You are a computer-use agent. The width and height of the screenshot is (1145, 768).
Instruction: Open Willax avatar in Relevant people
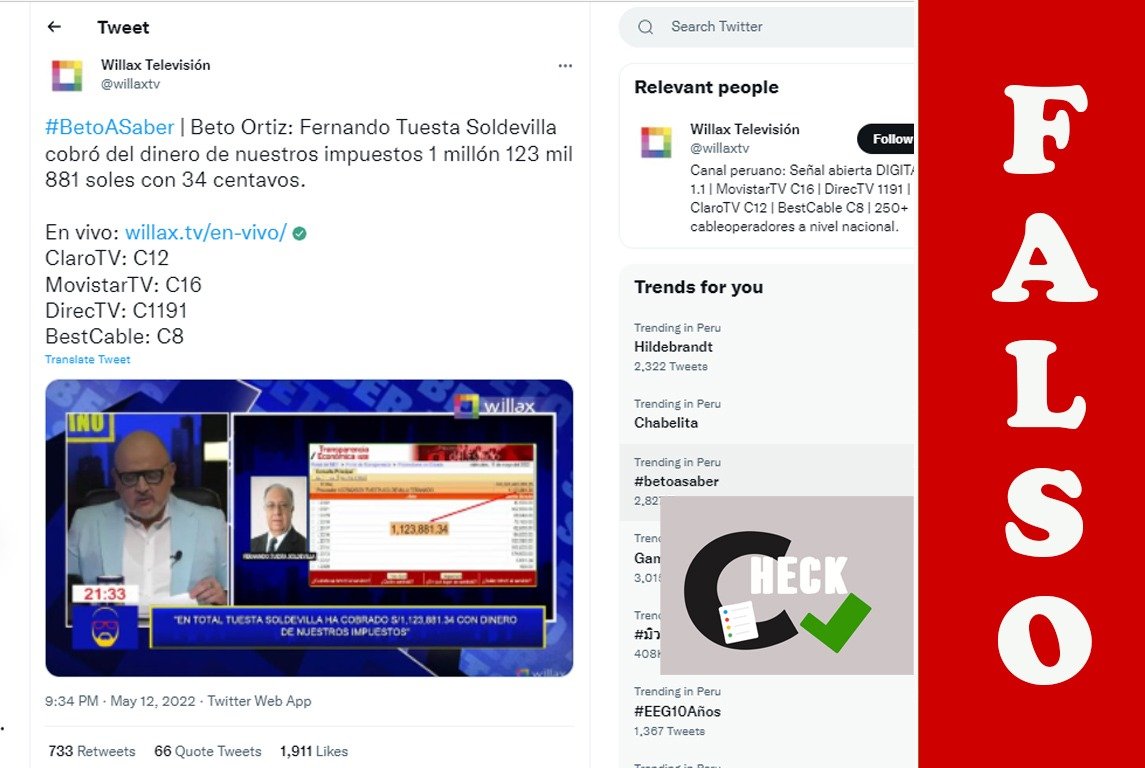pos(656,142)
